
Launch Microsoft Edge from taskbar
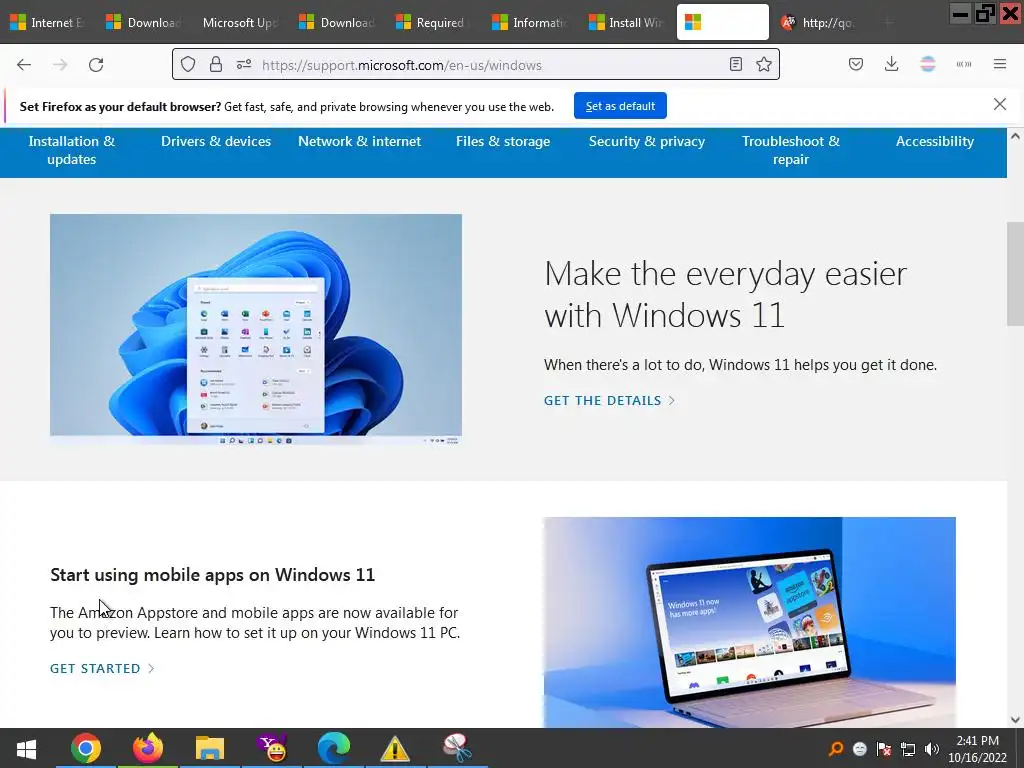point(334,748)
